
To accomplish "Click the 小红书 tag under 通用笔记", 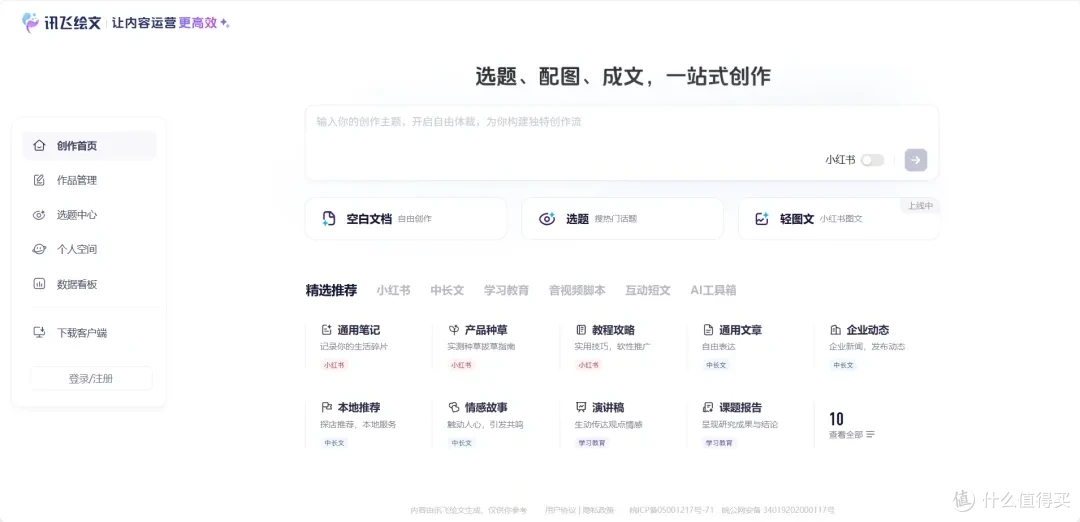I will coord(334,365).
